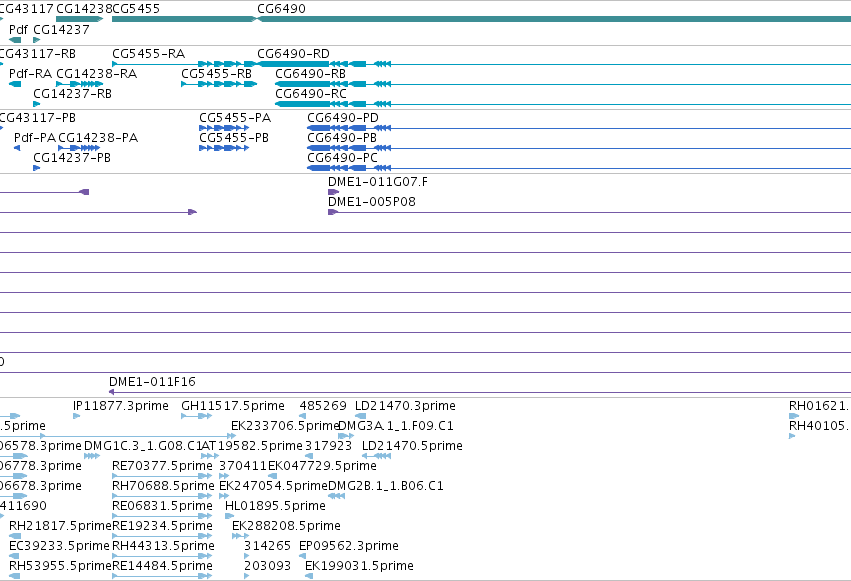Select the CG6490-PB protein label

tap(342, 138)
